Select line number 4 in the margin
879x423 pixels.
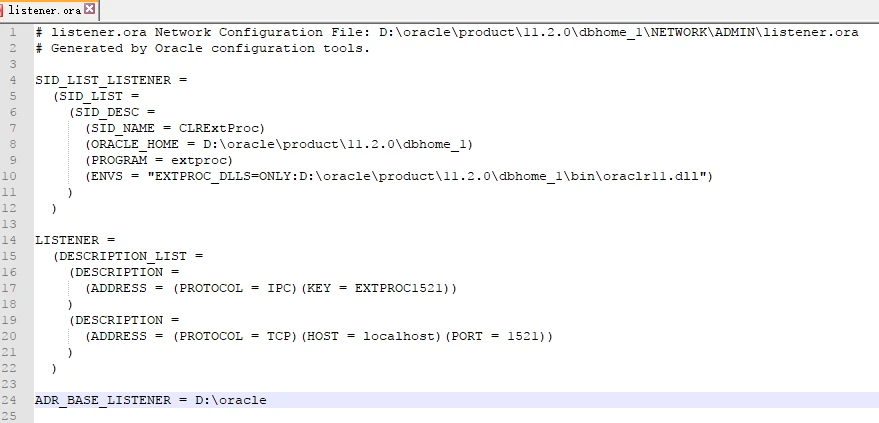tap(13, 80)
